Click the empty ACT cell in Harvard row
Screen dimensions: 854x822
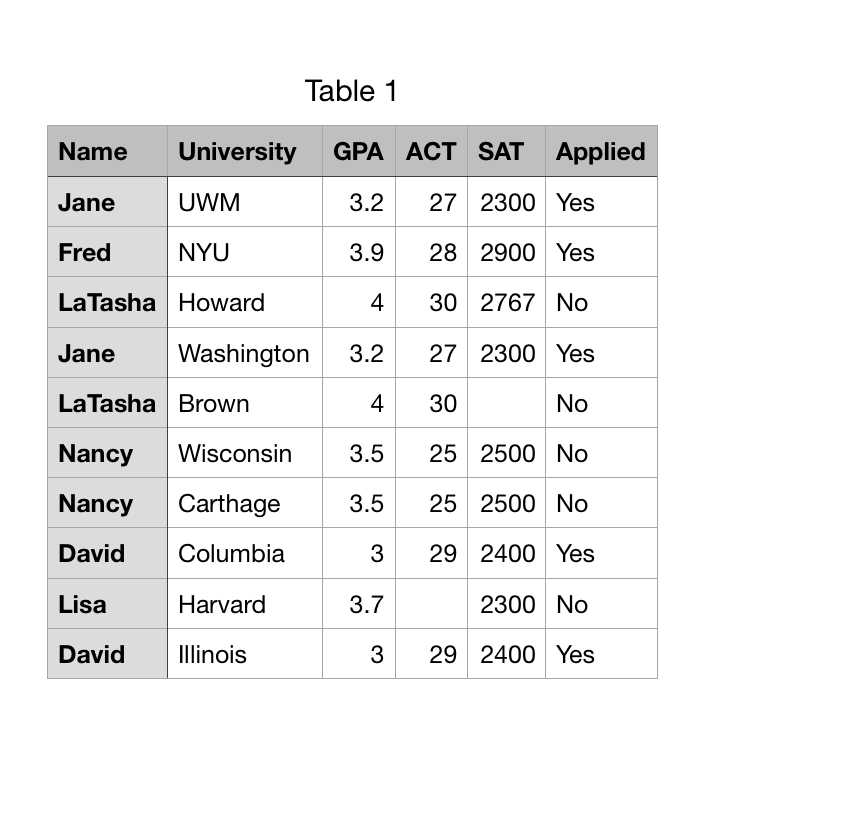click(431, 604)
